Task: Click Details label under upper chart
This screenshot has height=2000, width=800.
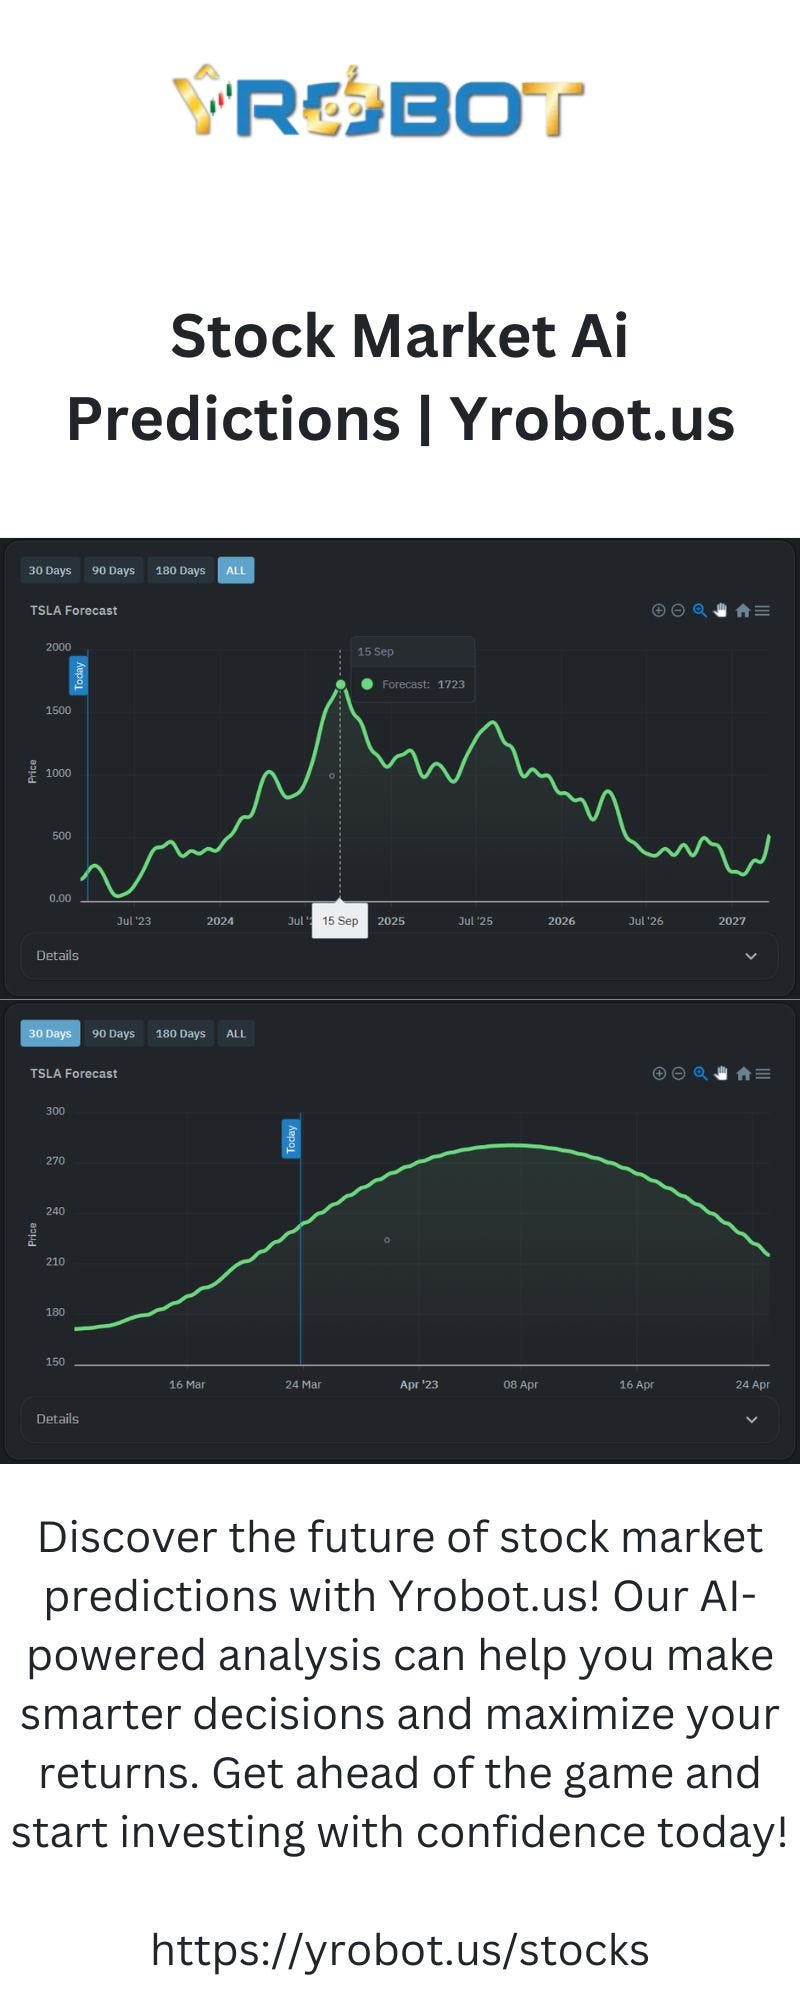Action: [57, 956]
